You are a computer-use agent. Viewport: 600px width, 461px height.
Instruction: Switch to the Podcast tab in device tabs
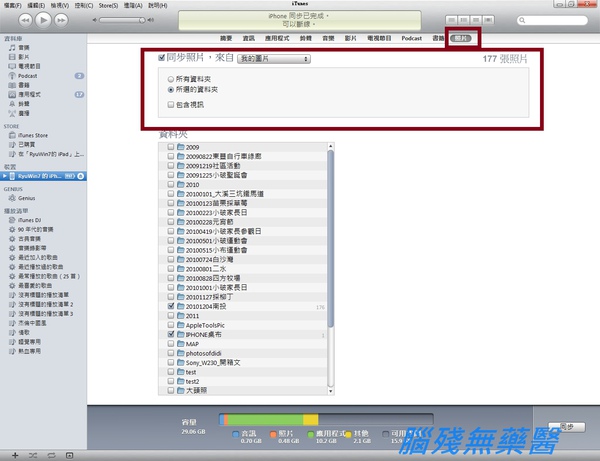click(411, 38)
